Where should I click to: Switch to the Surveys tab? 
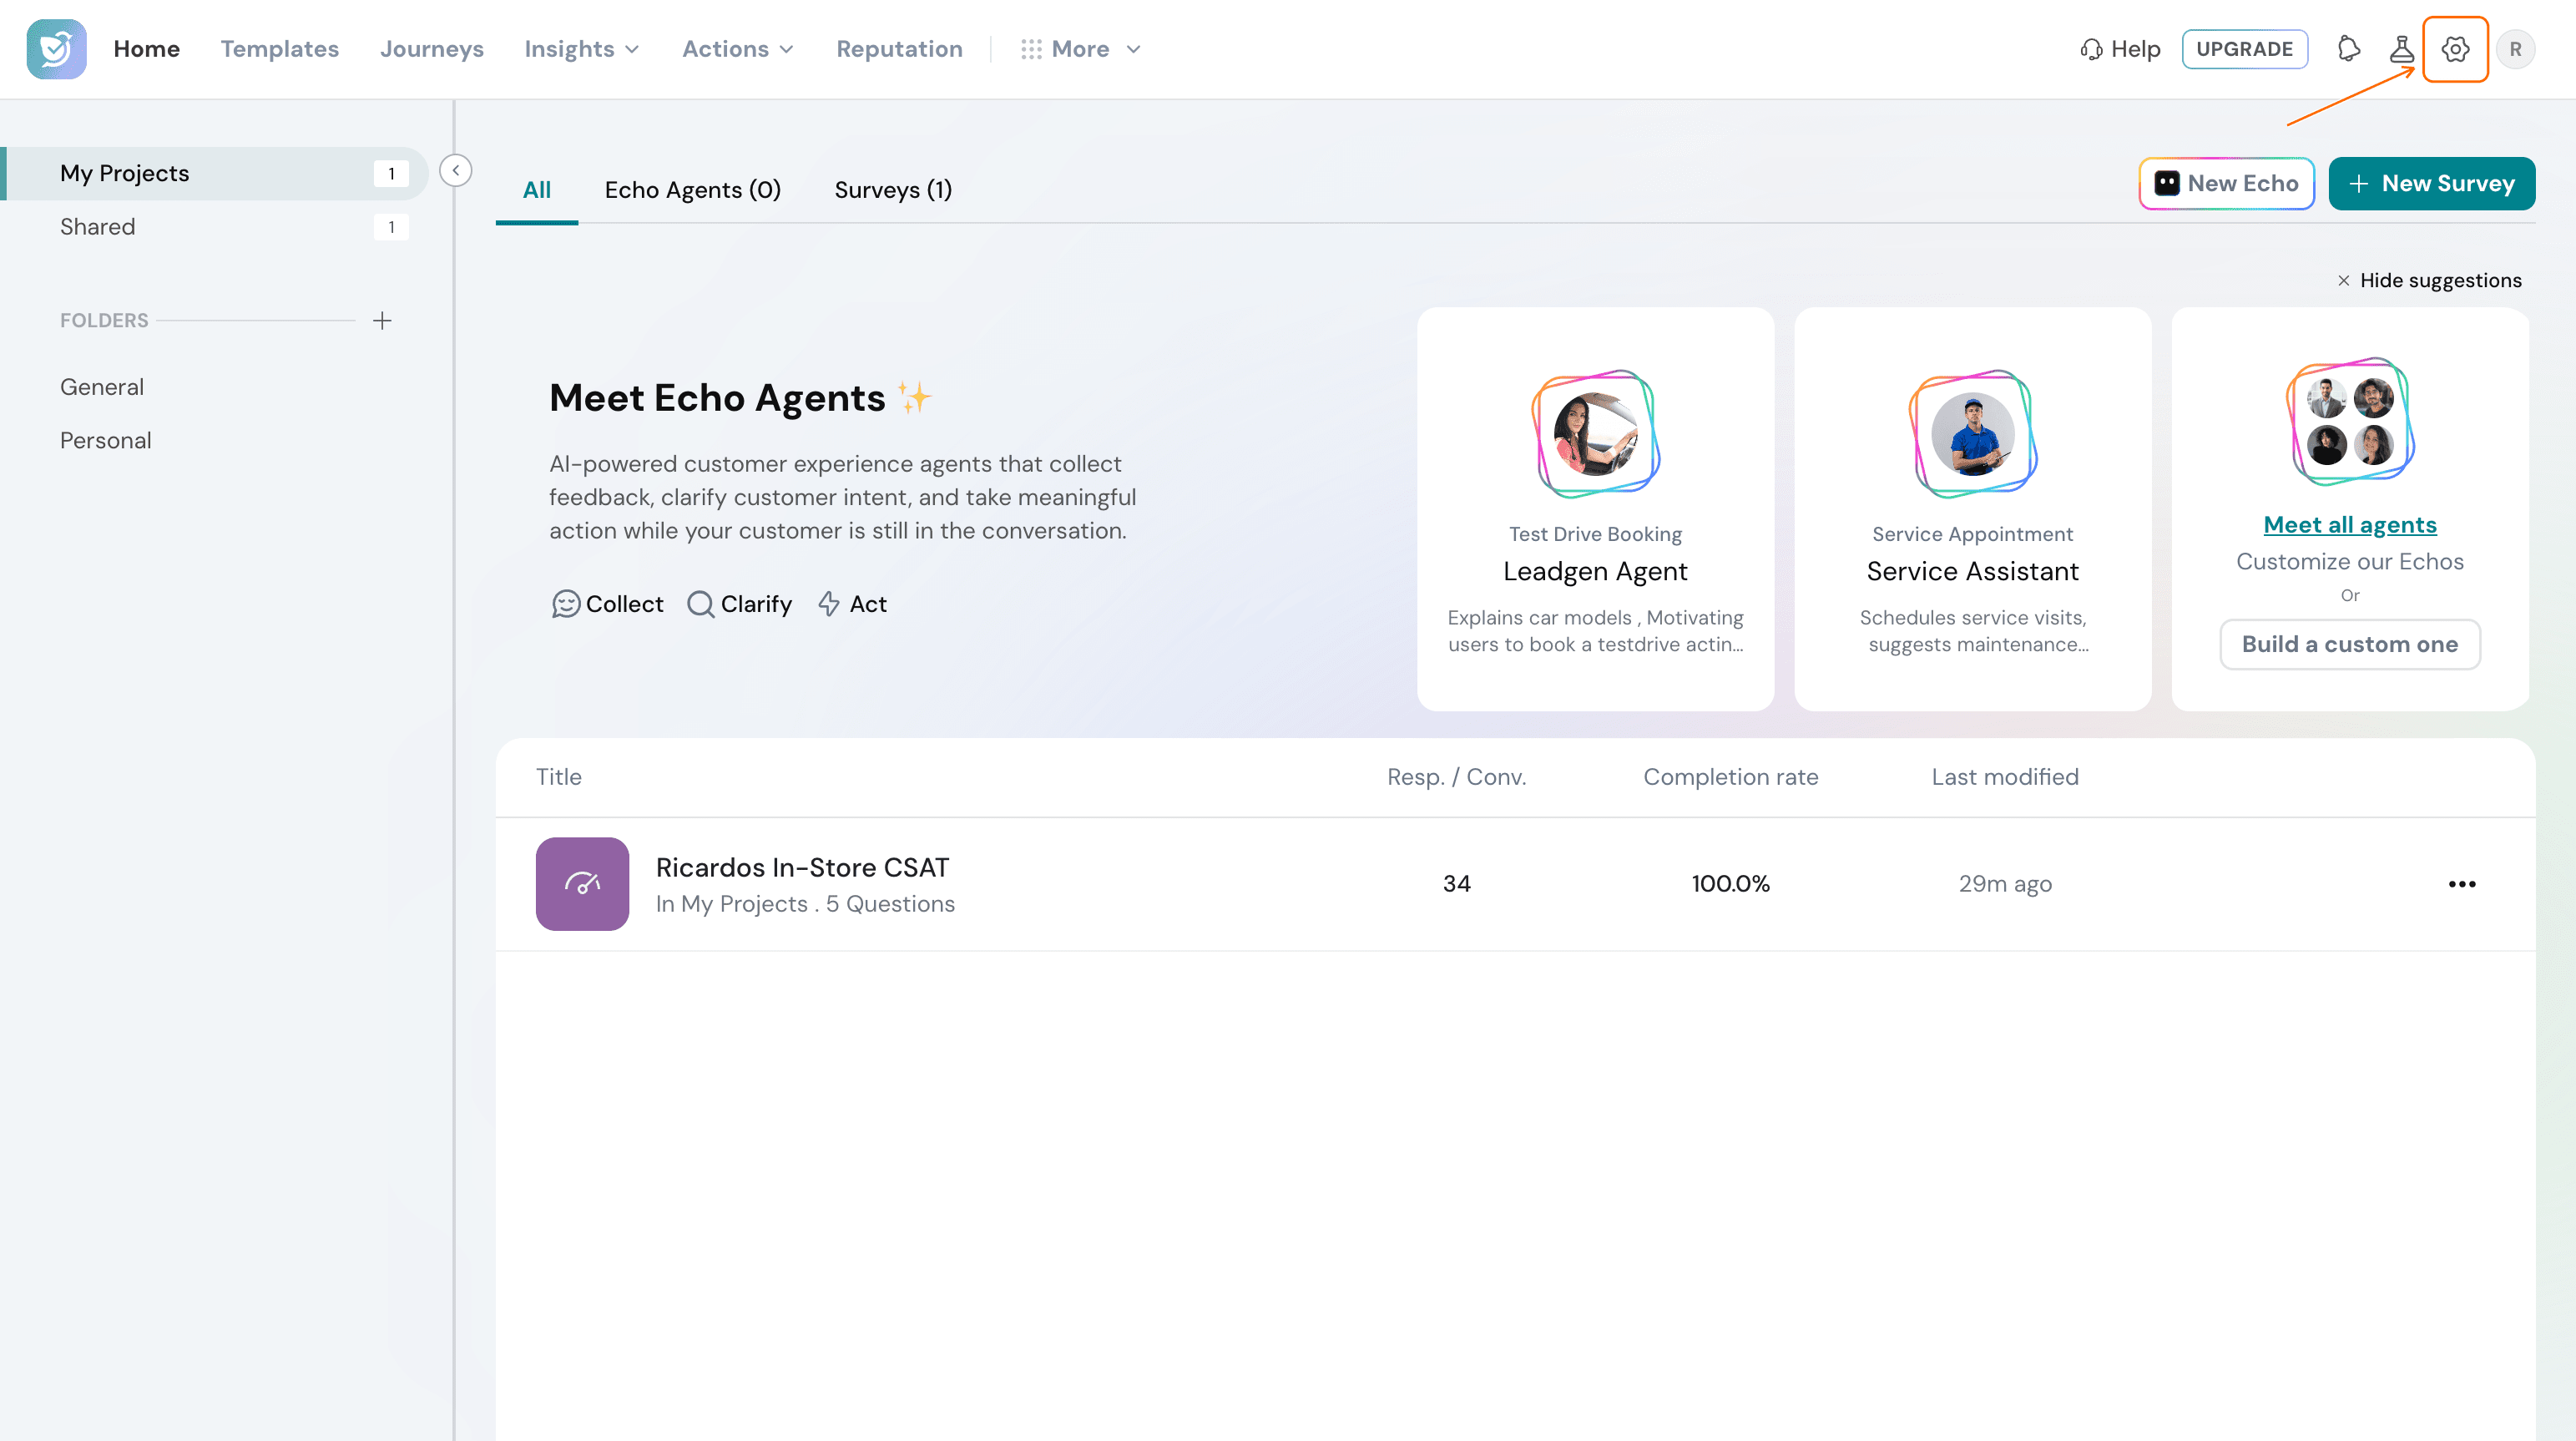click(x=893, y=190)
